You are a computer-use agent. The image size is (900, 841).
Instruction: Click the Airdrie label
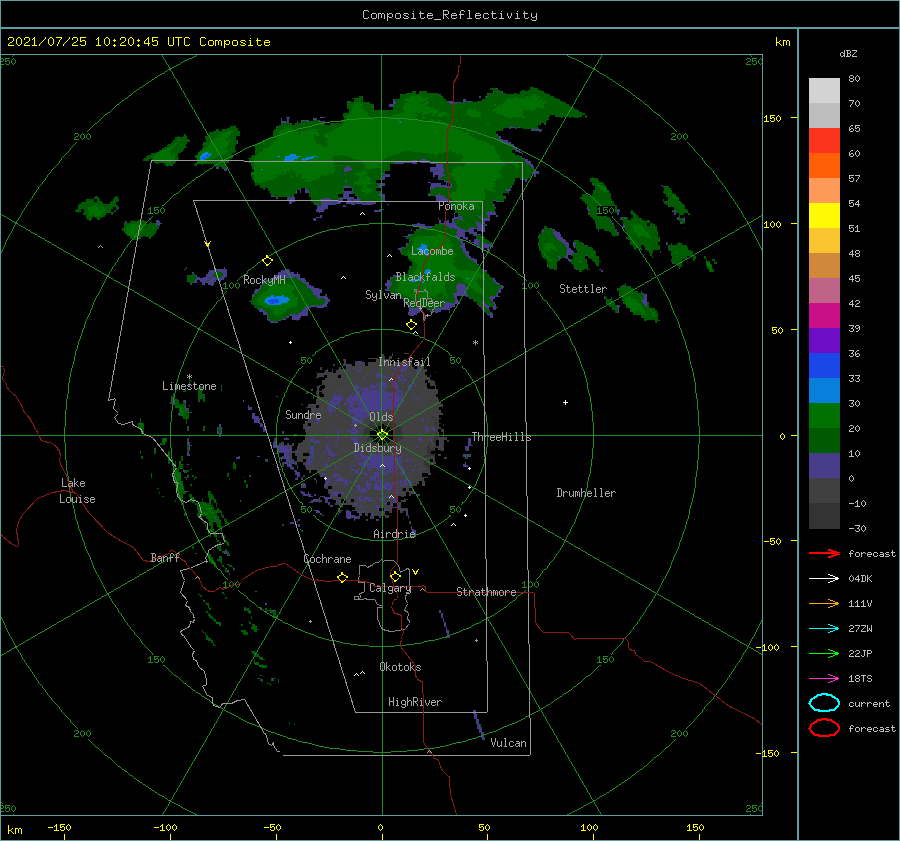[394, 534]
